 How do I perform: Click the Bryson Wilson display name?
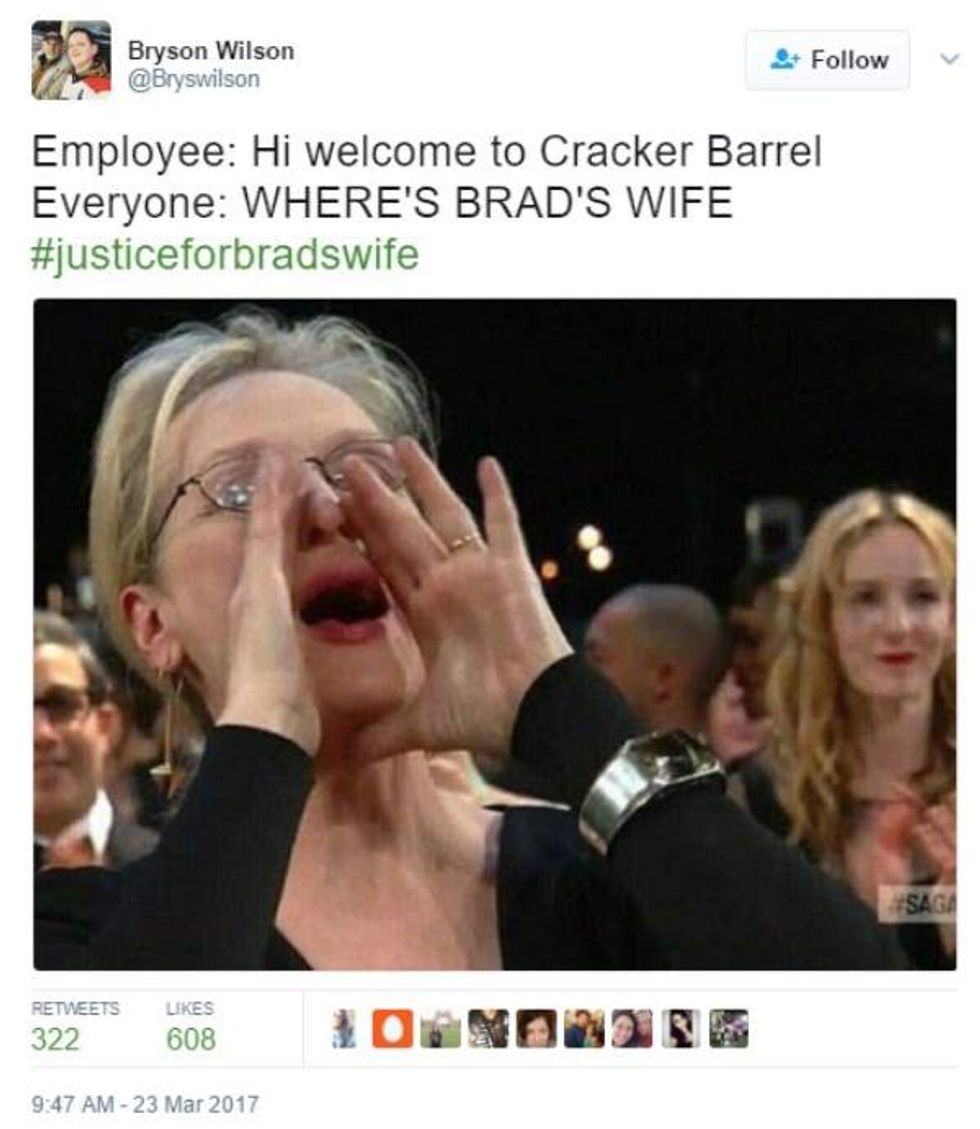tap(210, 50)
